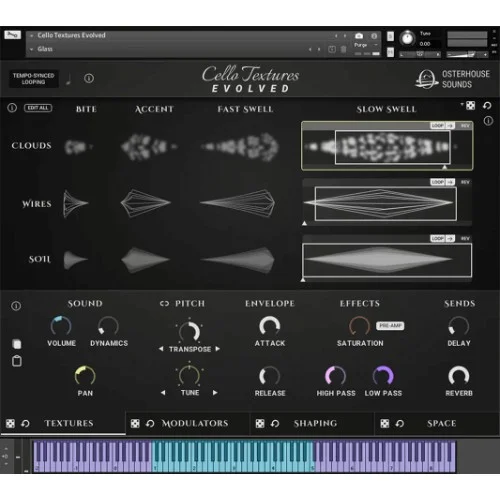The image size is (500, 500).
Task: Switch to the Modulators tab
Action: pos(195,423)
